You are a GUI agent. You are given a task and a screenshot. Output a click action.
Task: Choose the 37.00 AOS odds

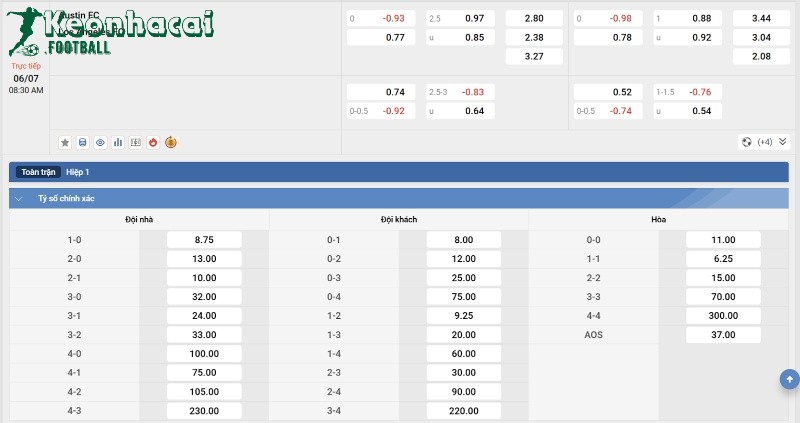[723, 334]
